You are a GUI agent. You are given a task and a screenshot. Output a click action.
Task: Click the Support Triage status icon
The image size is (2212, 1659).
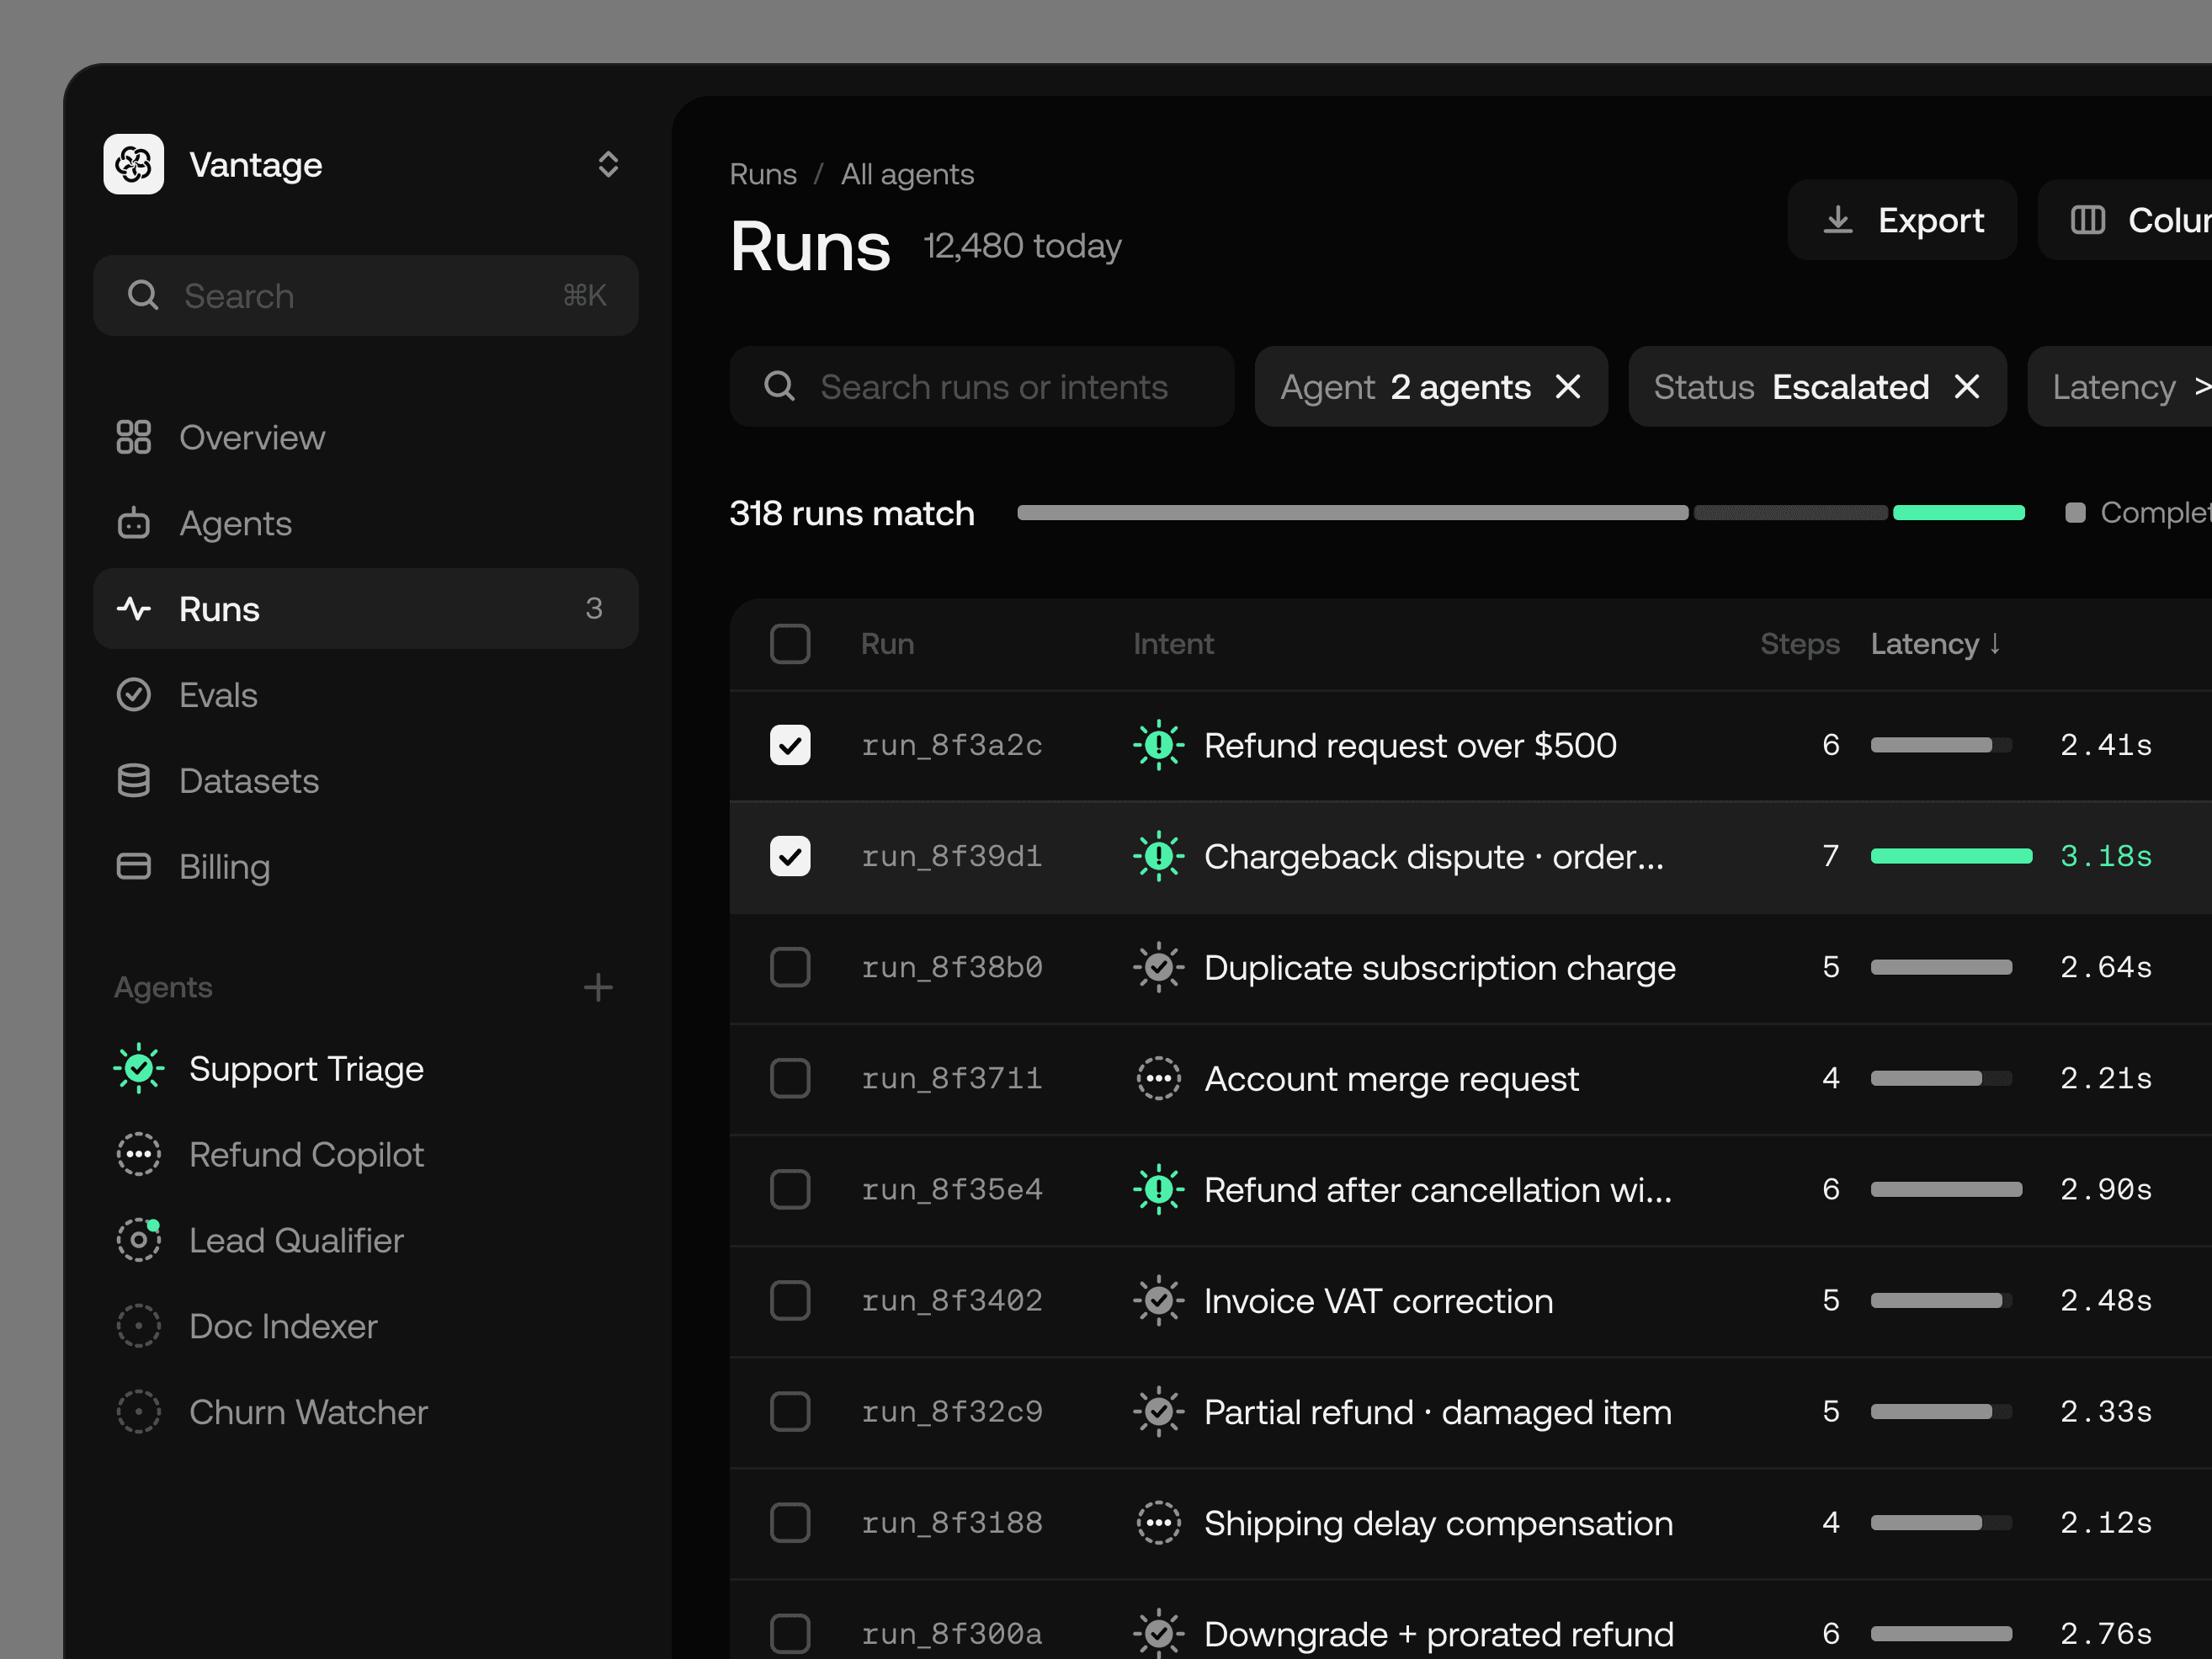point(139,1069)
